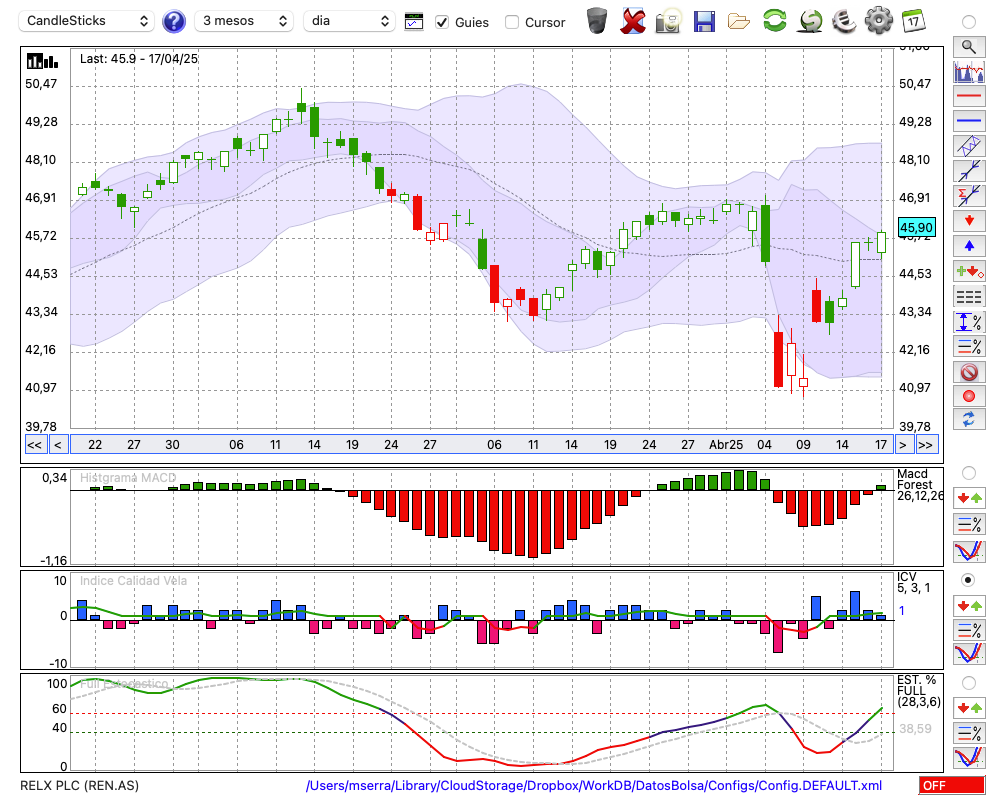Select the blue channel zigzag tool

click(x=969, y=145)
